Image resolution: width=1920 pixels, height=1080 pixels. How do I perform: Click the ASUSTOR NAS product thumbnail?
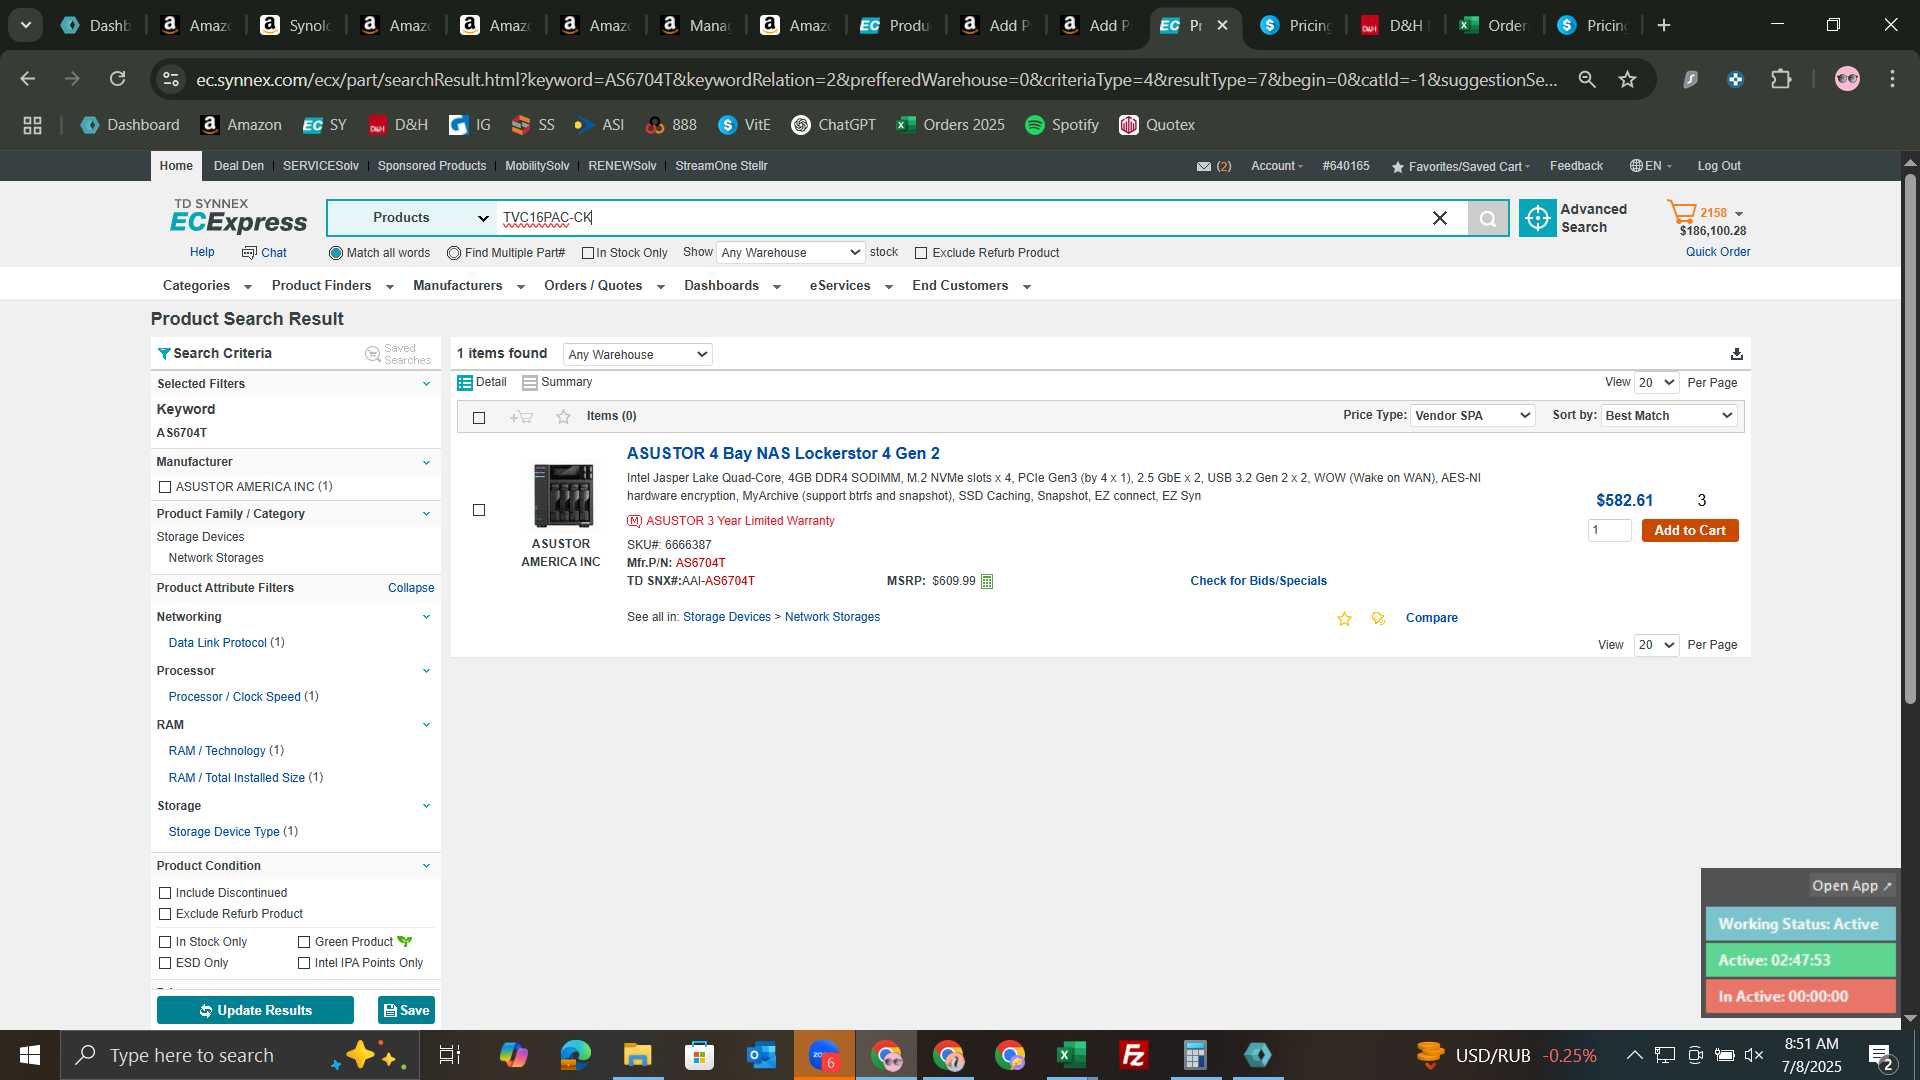pyautogui.click(x=563, y=496)
